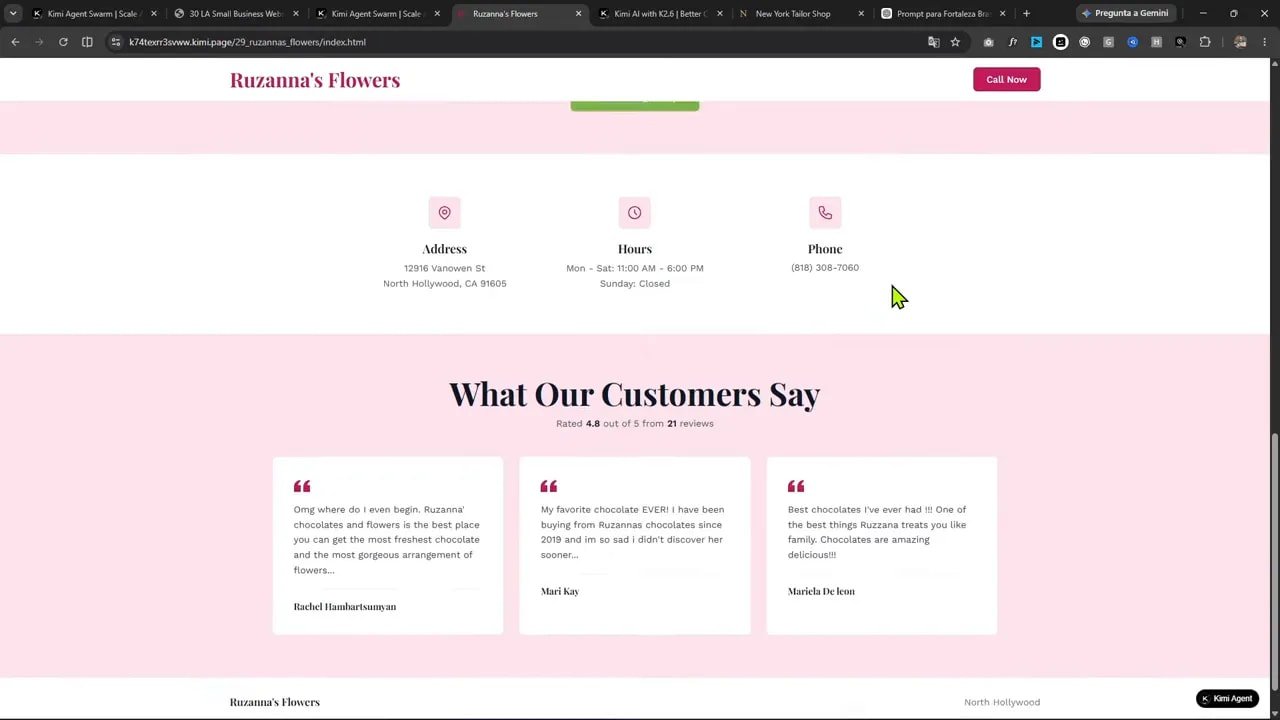Click the round speech-bubble extension icon next to G

click(x=1085, y=42)
